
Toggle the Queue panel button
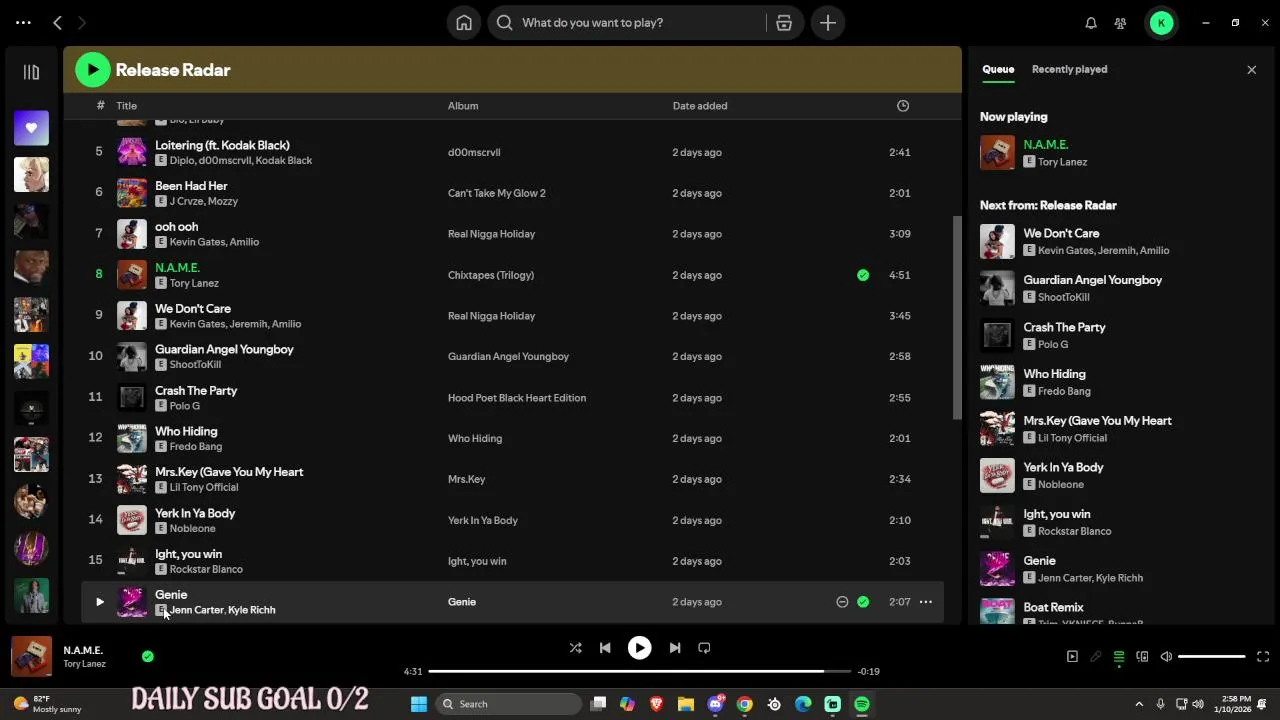(x=1119, y=657)
